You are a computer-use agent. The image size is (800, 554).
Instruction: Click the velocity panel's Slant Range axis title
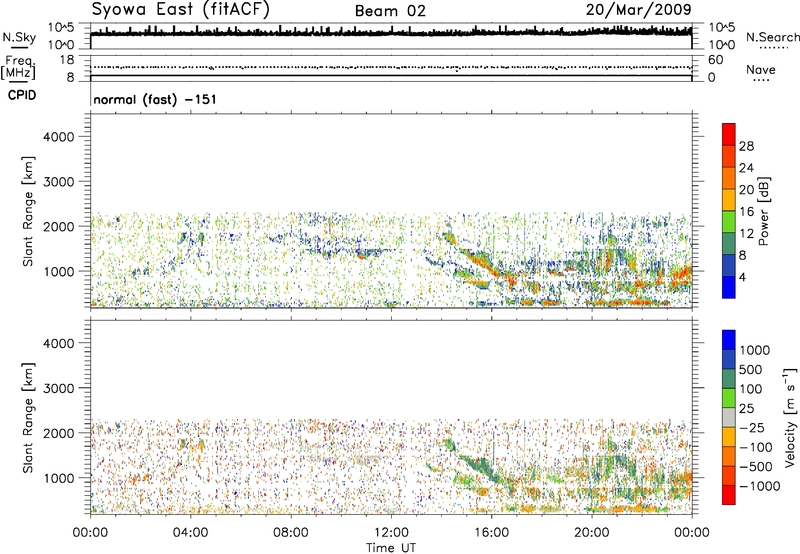28,418
